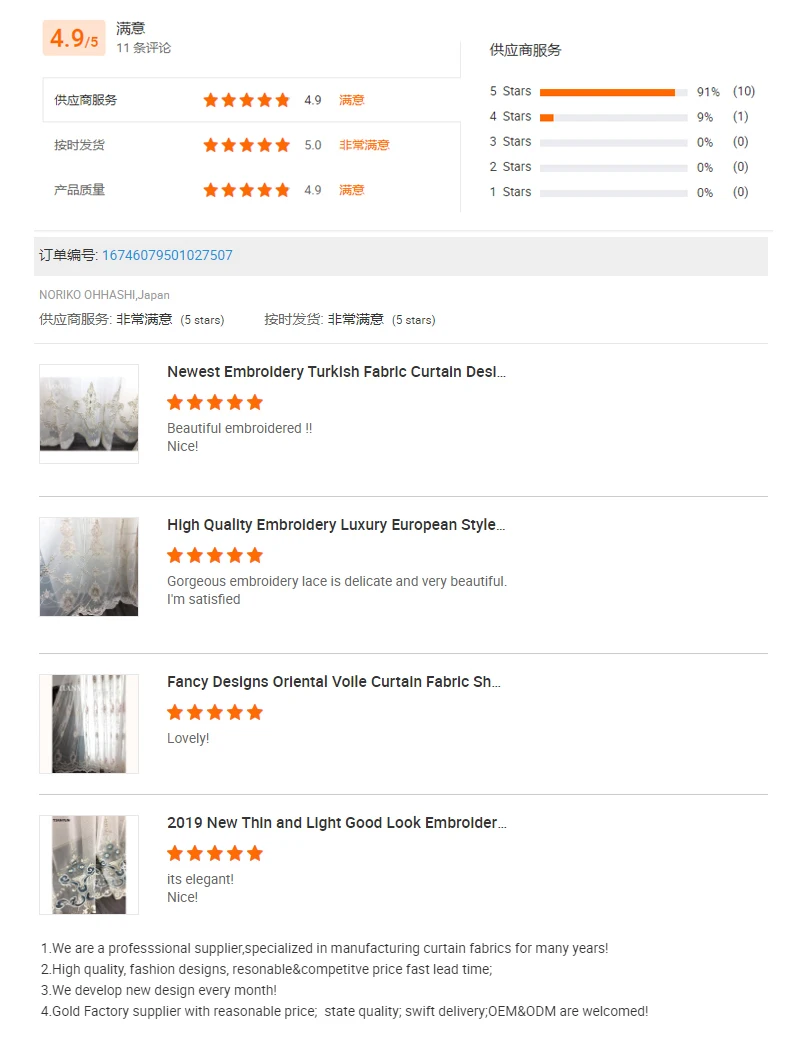
Task: Click stars under Fancy Designs Oriental Voile
Action: 215,712
